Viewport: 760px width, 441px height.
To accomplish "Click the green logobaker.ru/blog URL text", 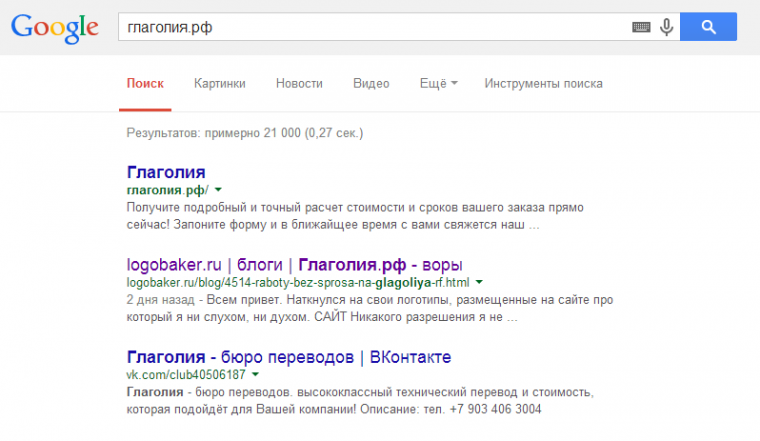I will coord(298,283).
